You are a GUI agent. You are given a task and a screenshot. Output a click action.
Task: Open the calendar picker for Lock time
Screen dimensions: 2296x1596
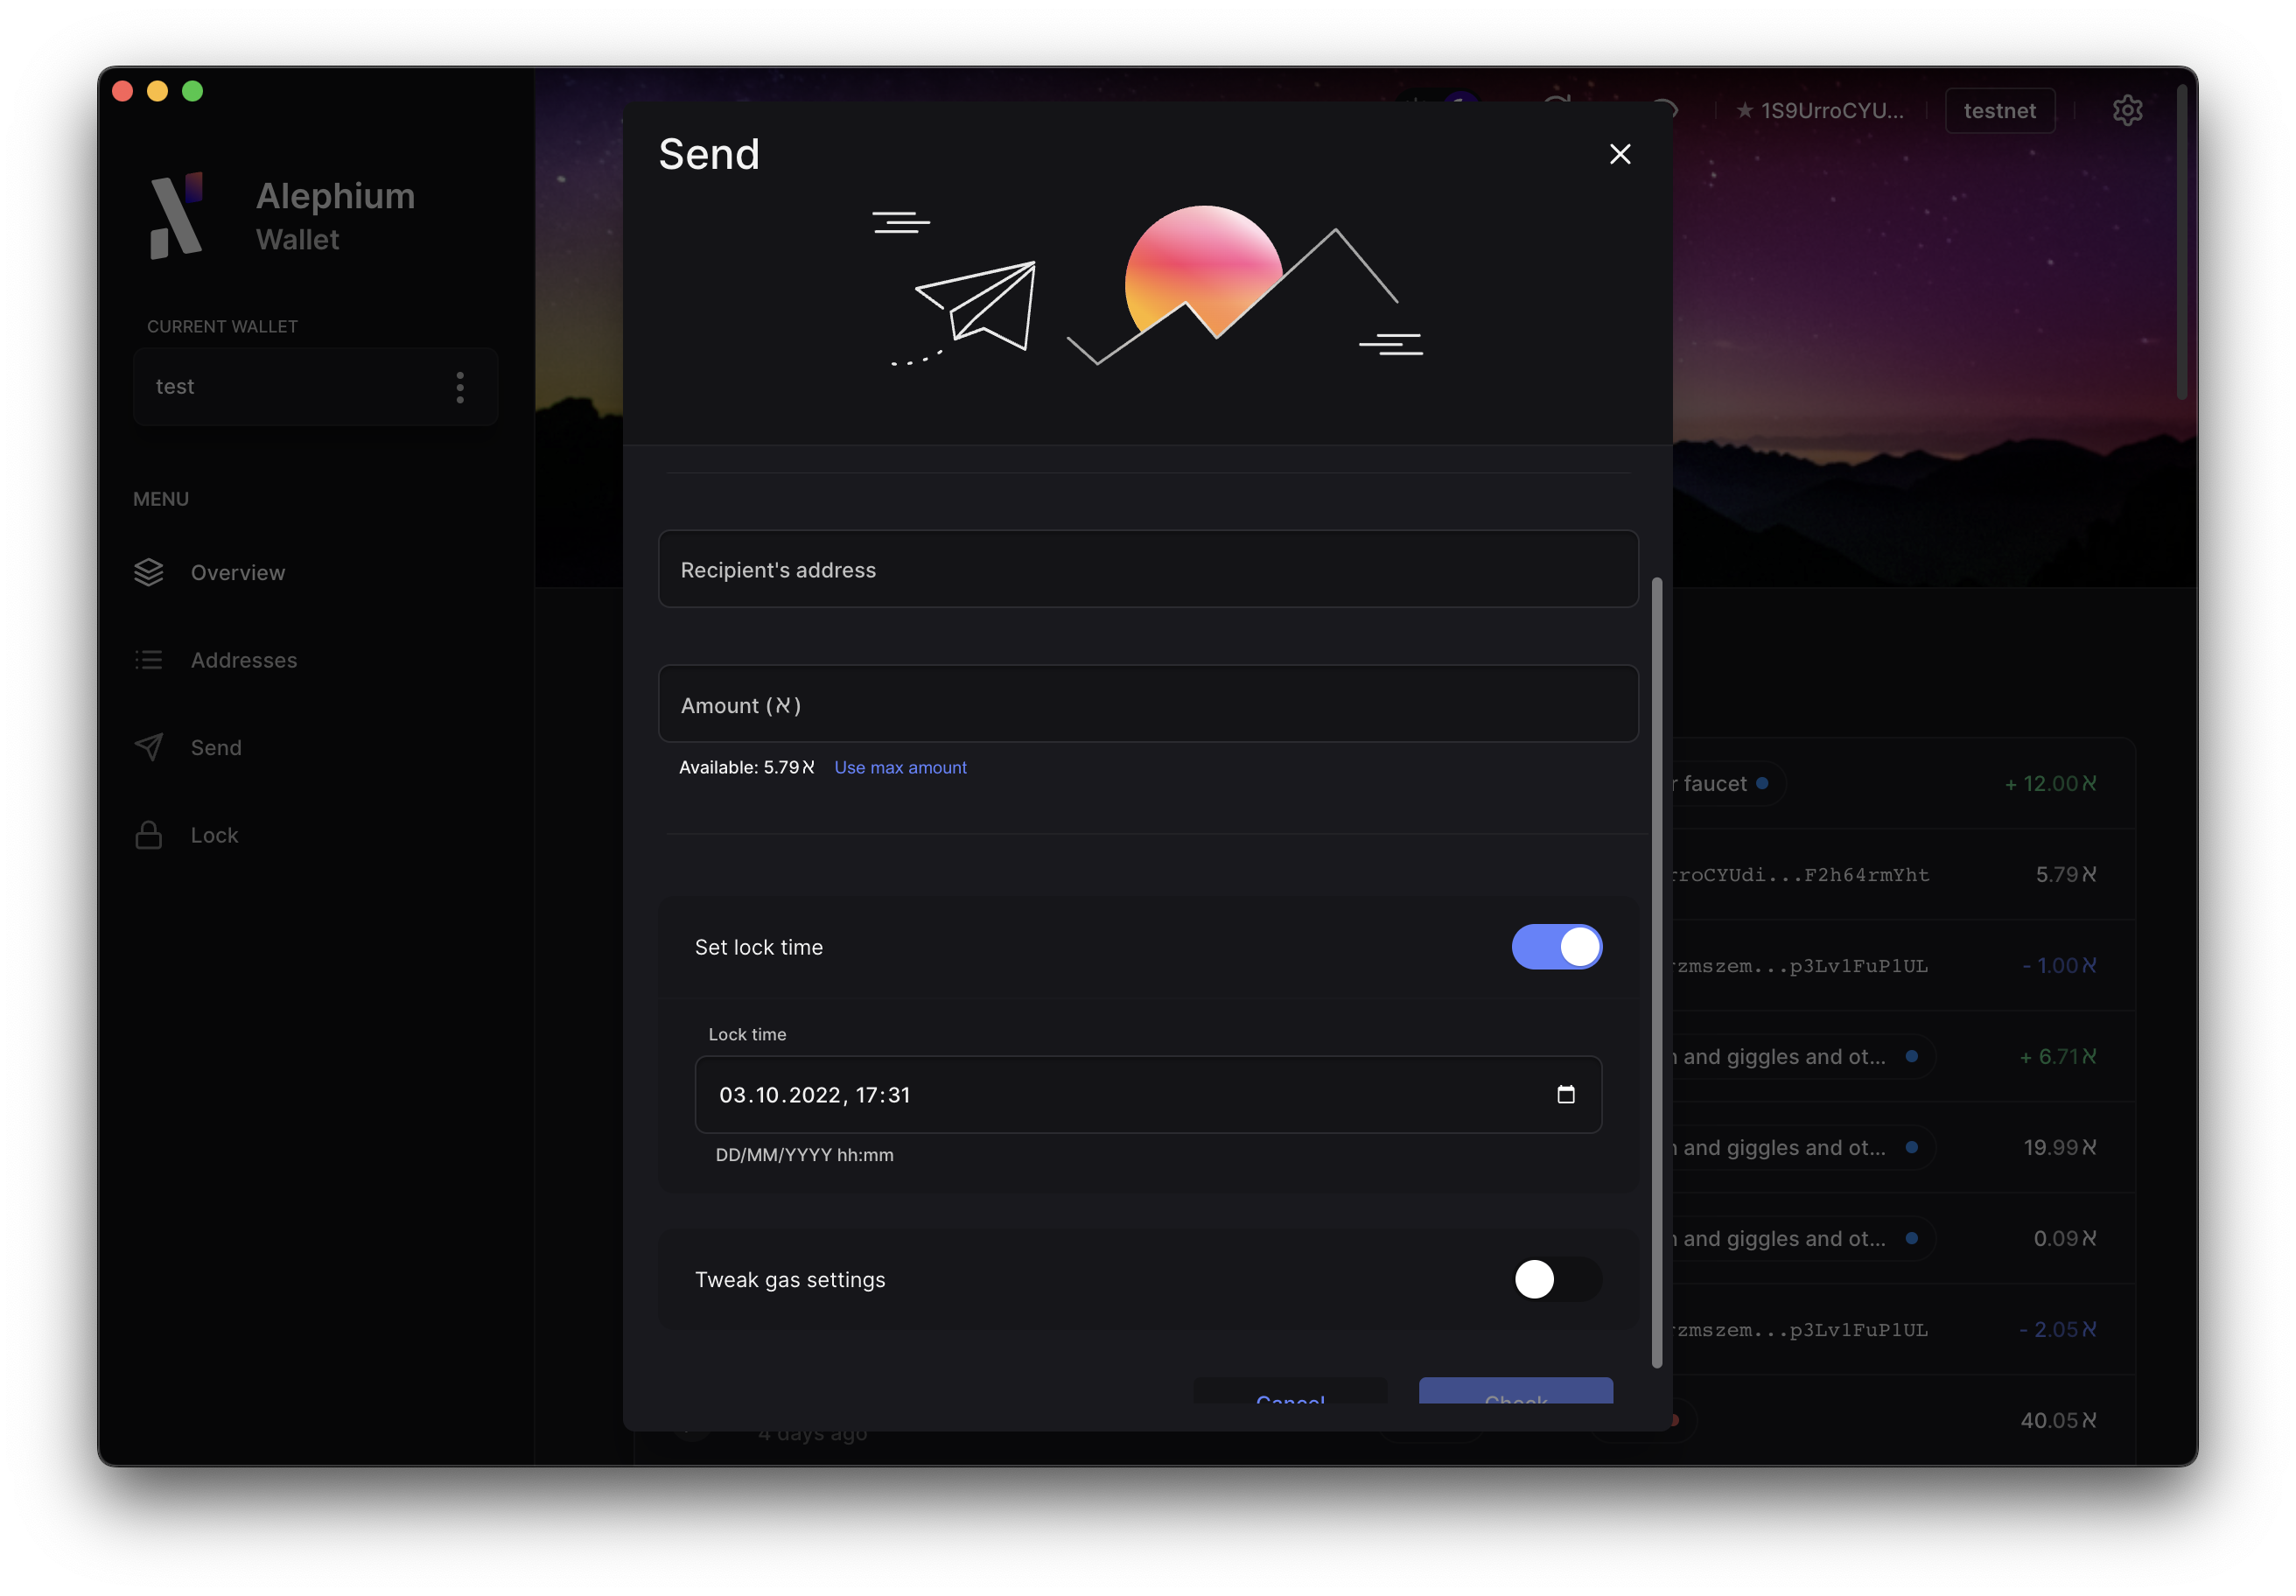[x=1566, y=1095]
